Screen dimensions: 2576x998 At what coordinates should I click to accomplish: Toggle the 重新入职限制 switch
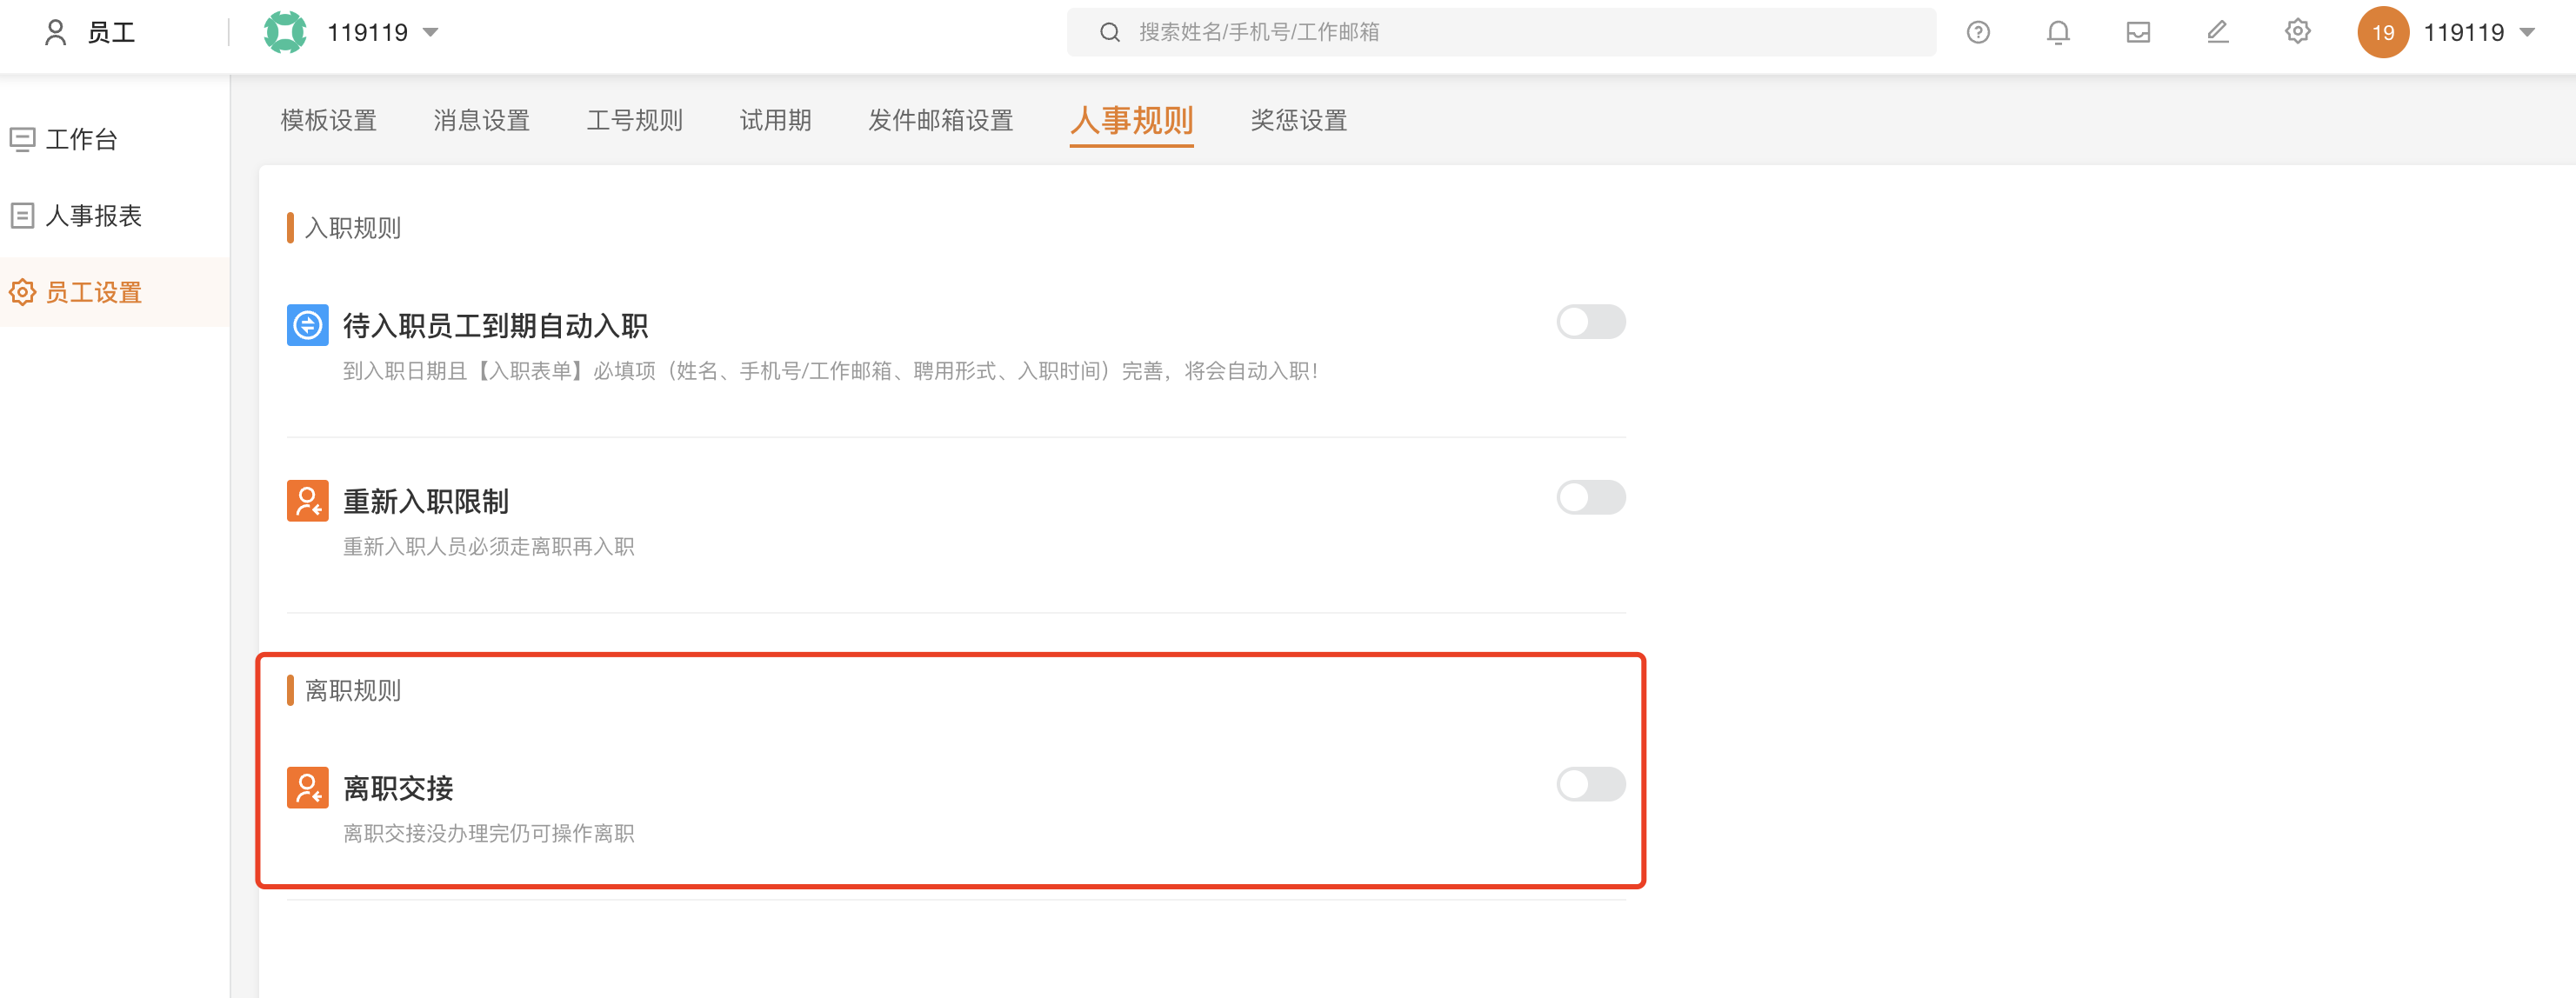1590,497
